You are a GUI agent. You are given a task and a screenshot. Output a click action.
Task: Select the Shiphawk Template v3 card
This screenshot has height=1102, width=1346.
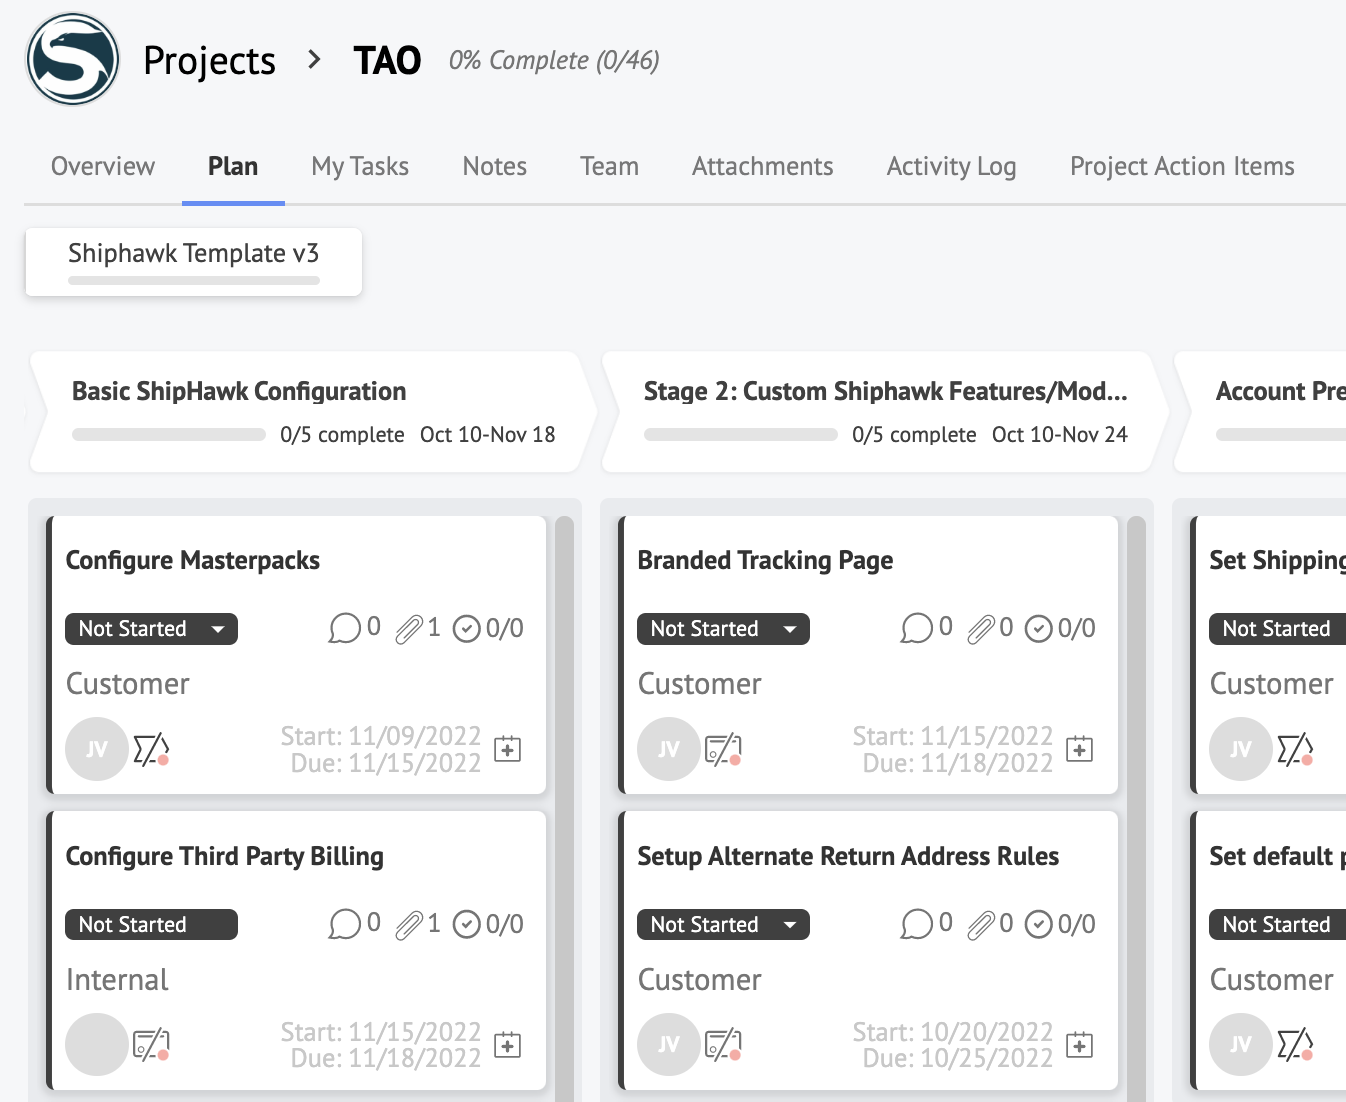tap(193, 261)
